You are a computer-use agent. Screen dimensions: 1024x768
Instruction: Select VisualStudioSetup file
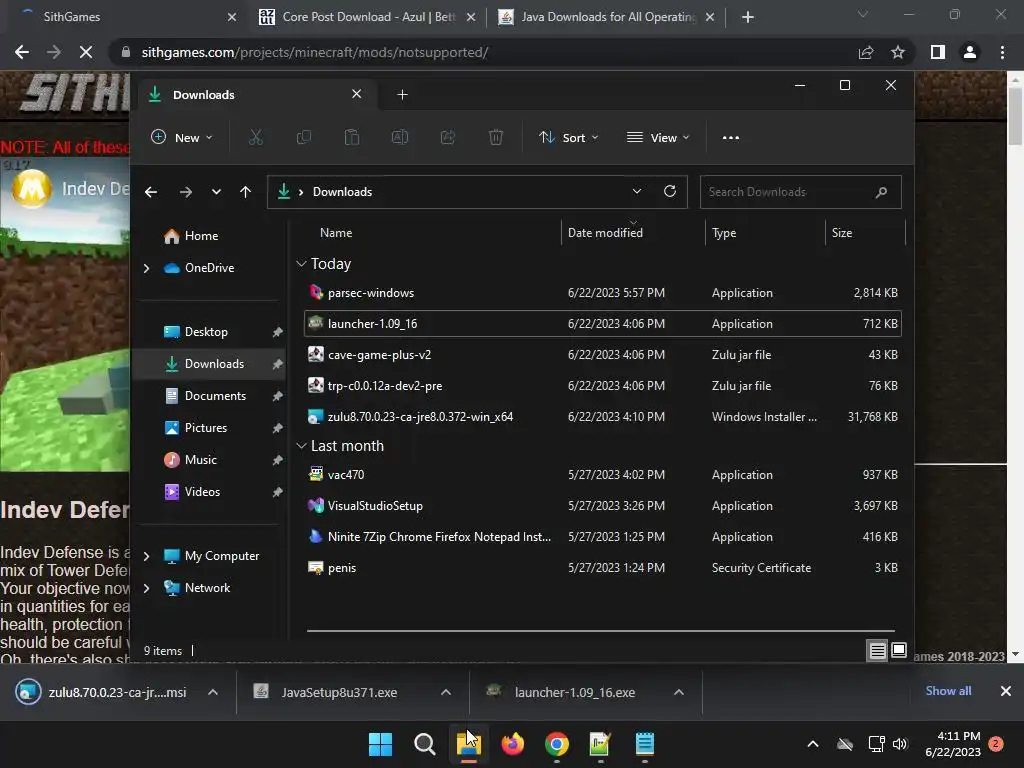(603, 506)
